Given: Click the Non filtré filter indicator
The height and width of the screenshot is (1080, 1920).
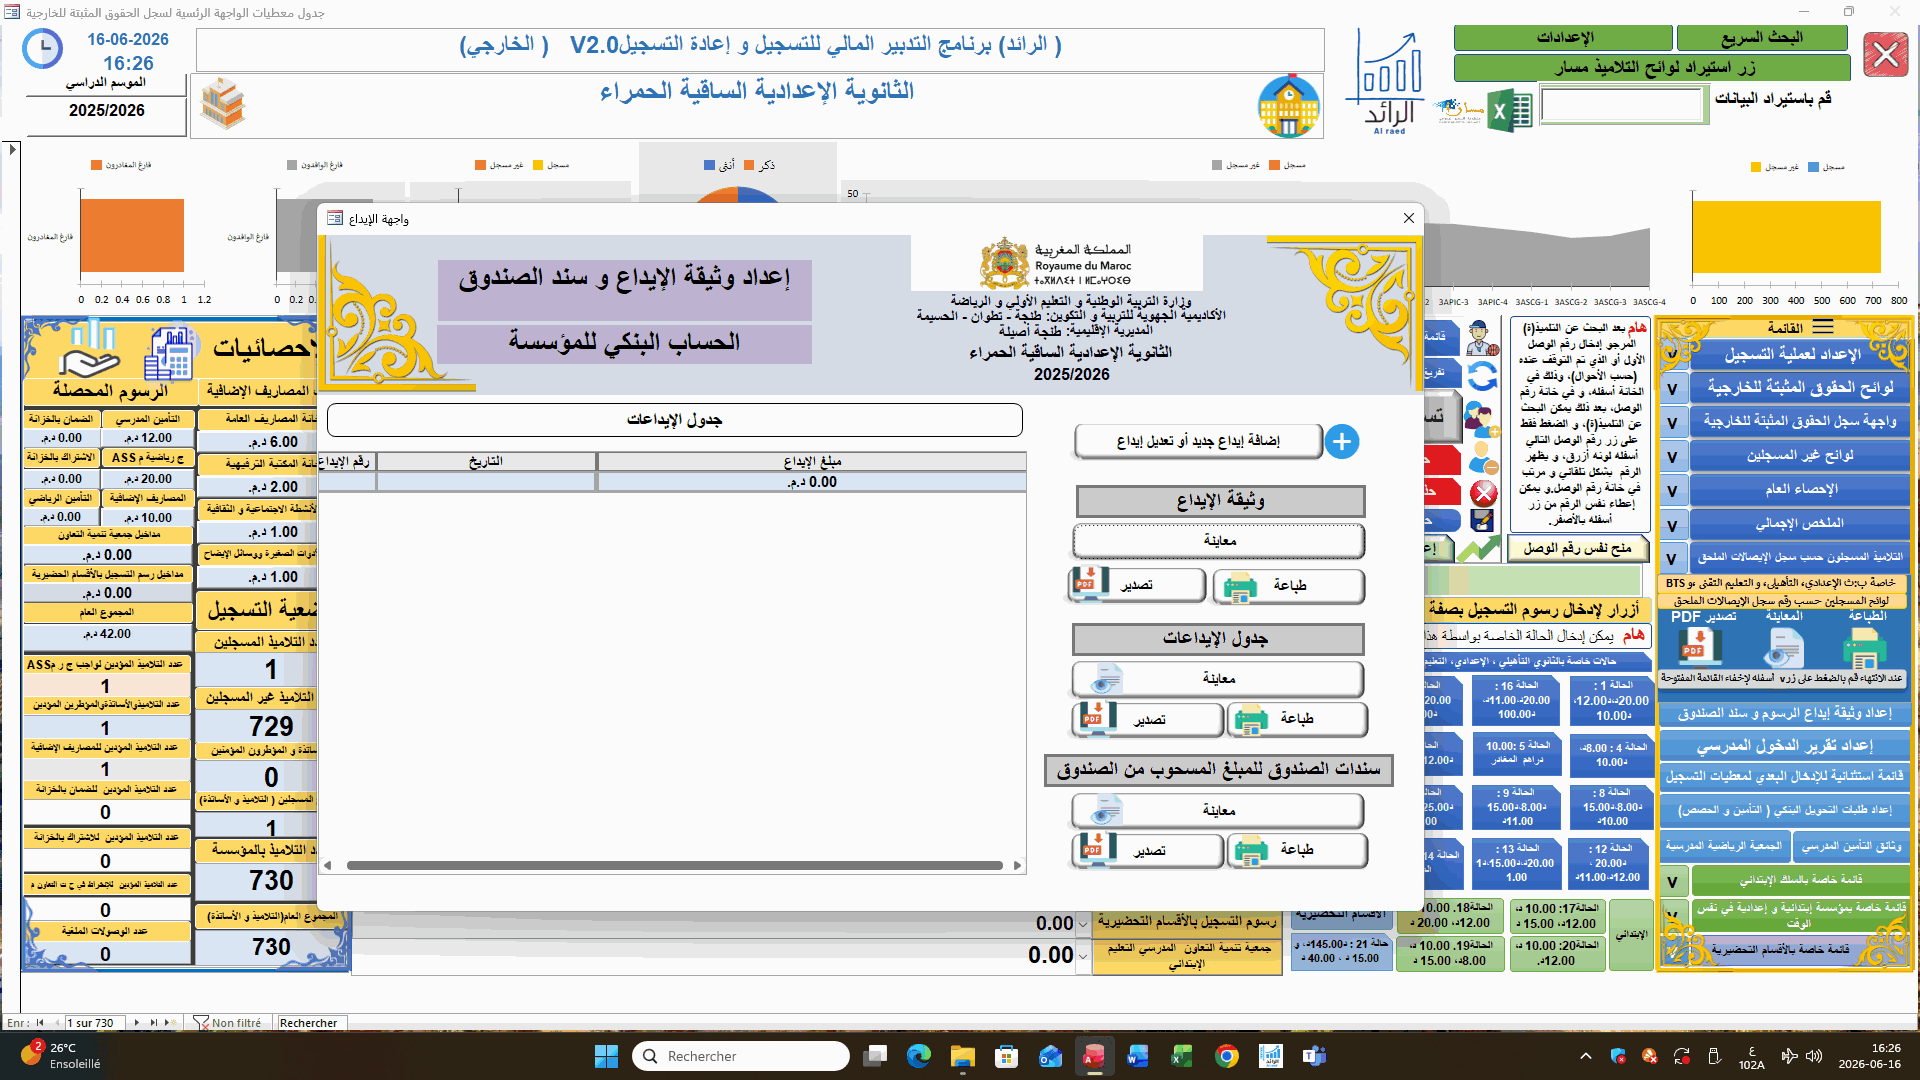Looking at the screenshot, I should pyautogui.click(x=227, y=1023).
